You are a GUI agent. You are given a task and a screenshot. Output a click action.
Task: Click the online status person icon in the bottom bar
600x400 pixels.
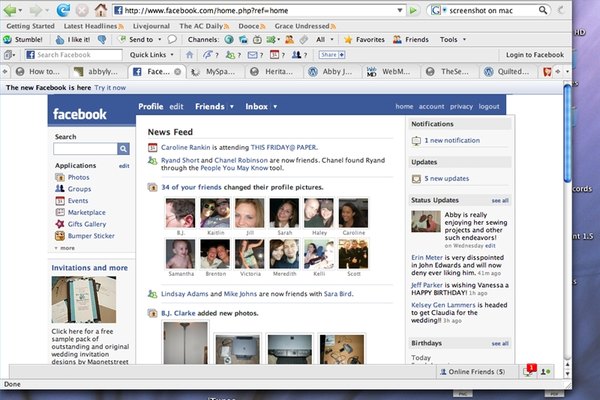(x=545, y=372)
